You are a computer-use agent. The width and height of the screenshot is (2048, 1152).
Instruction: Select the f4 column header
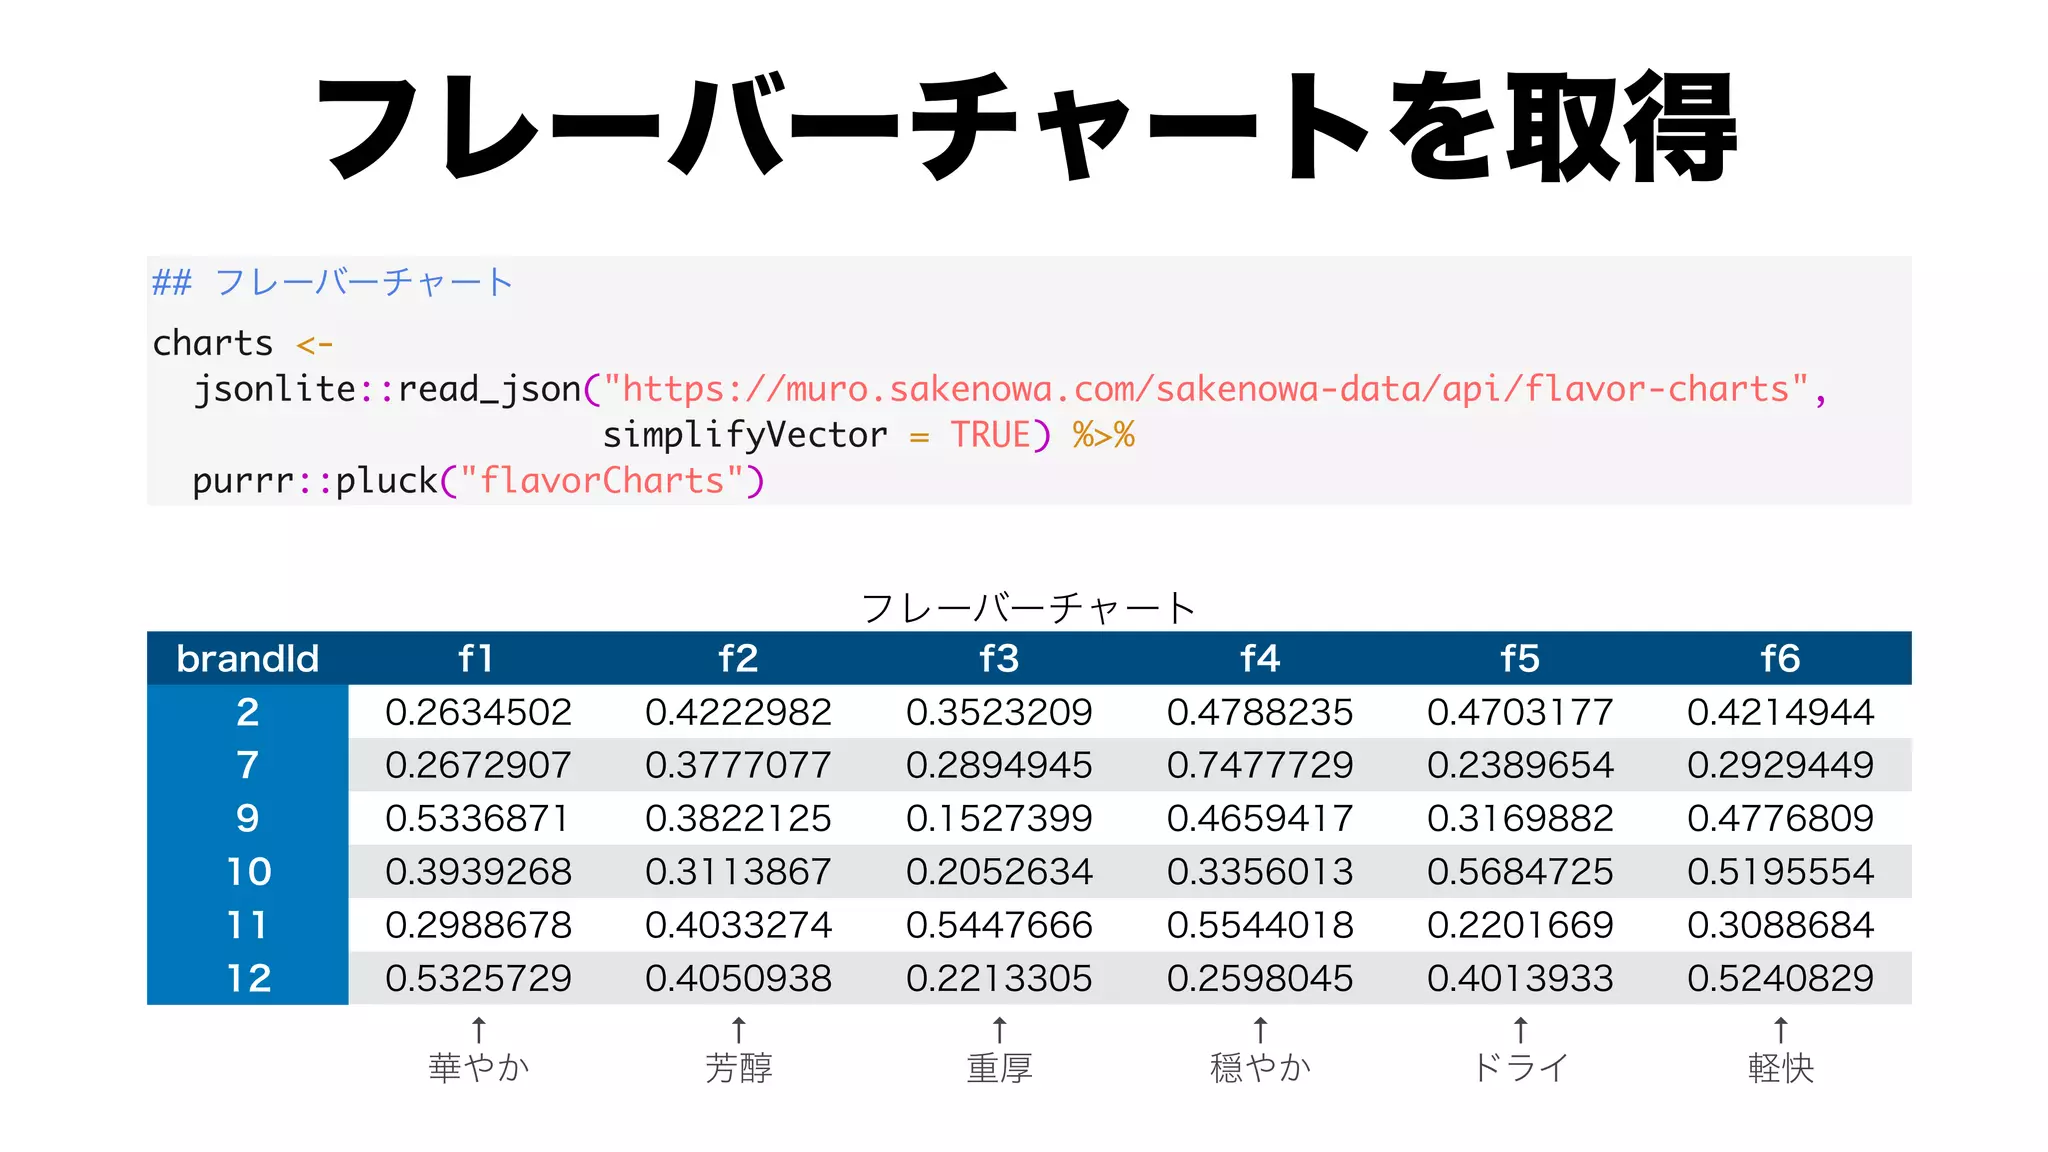tap(1260, 659)
